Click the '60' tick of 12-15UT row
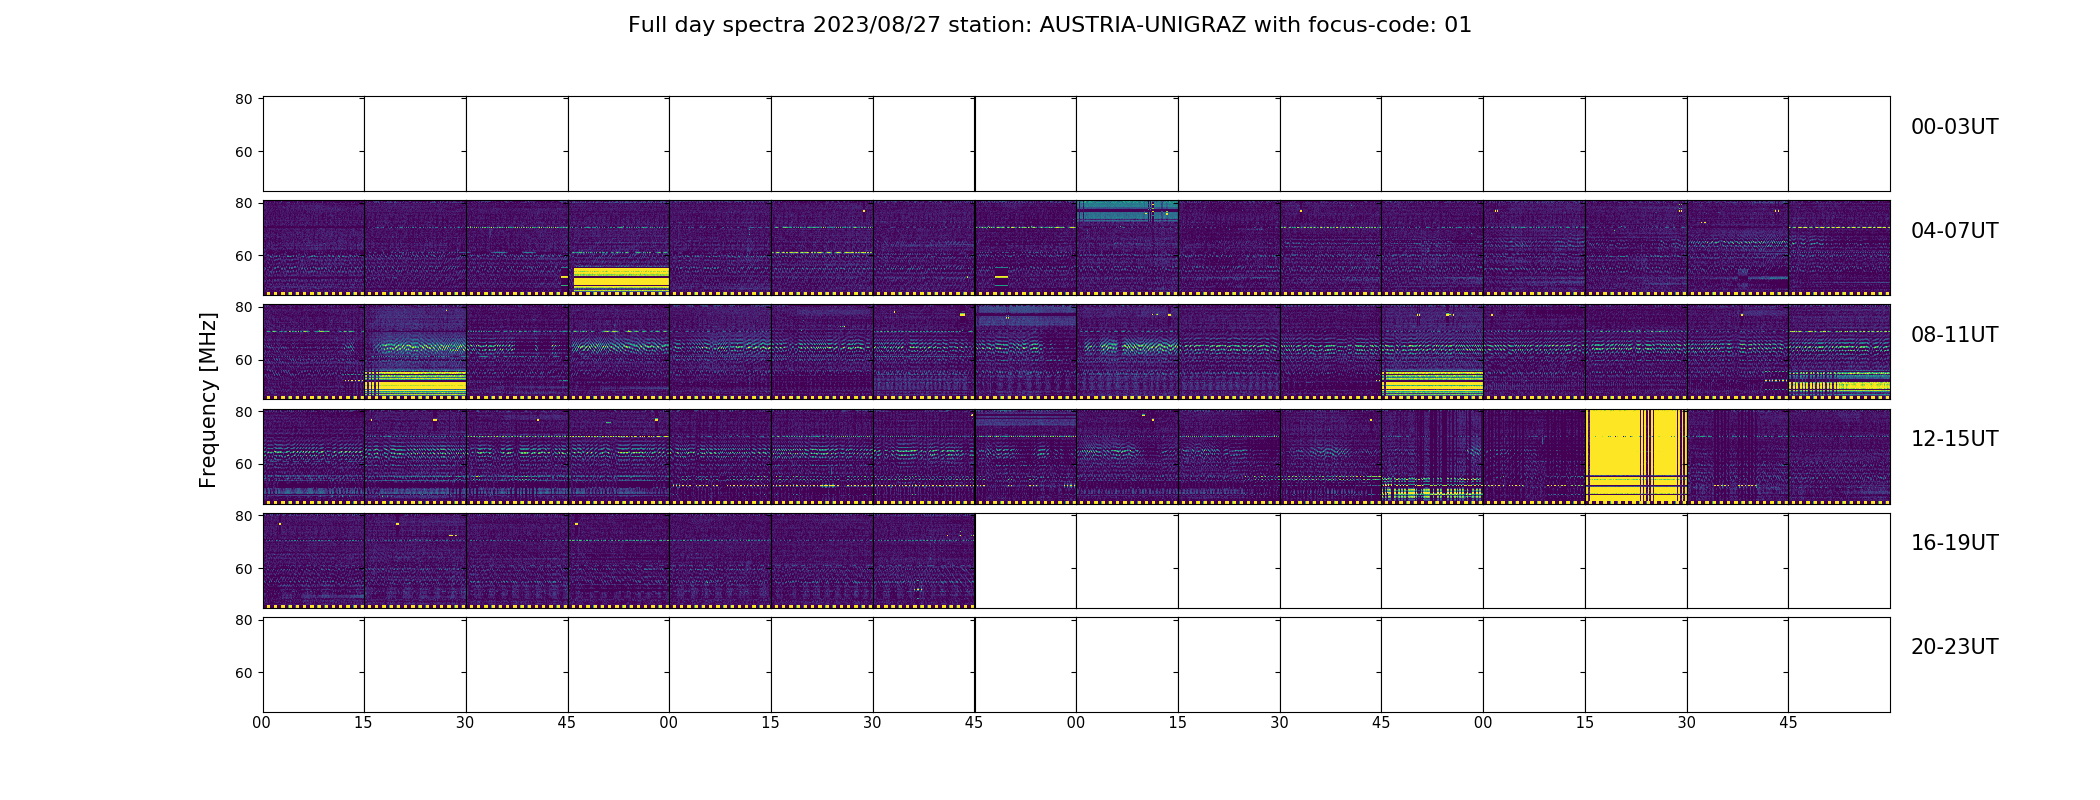 pos(243,464)
